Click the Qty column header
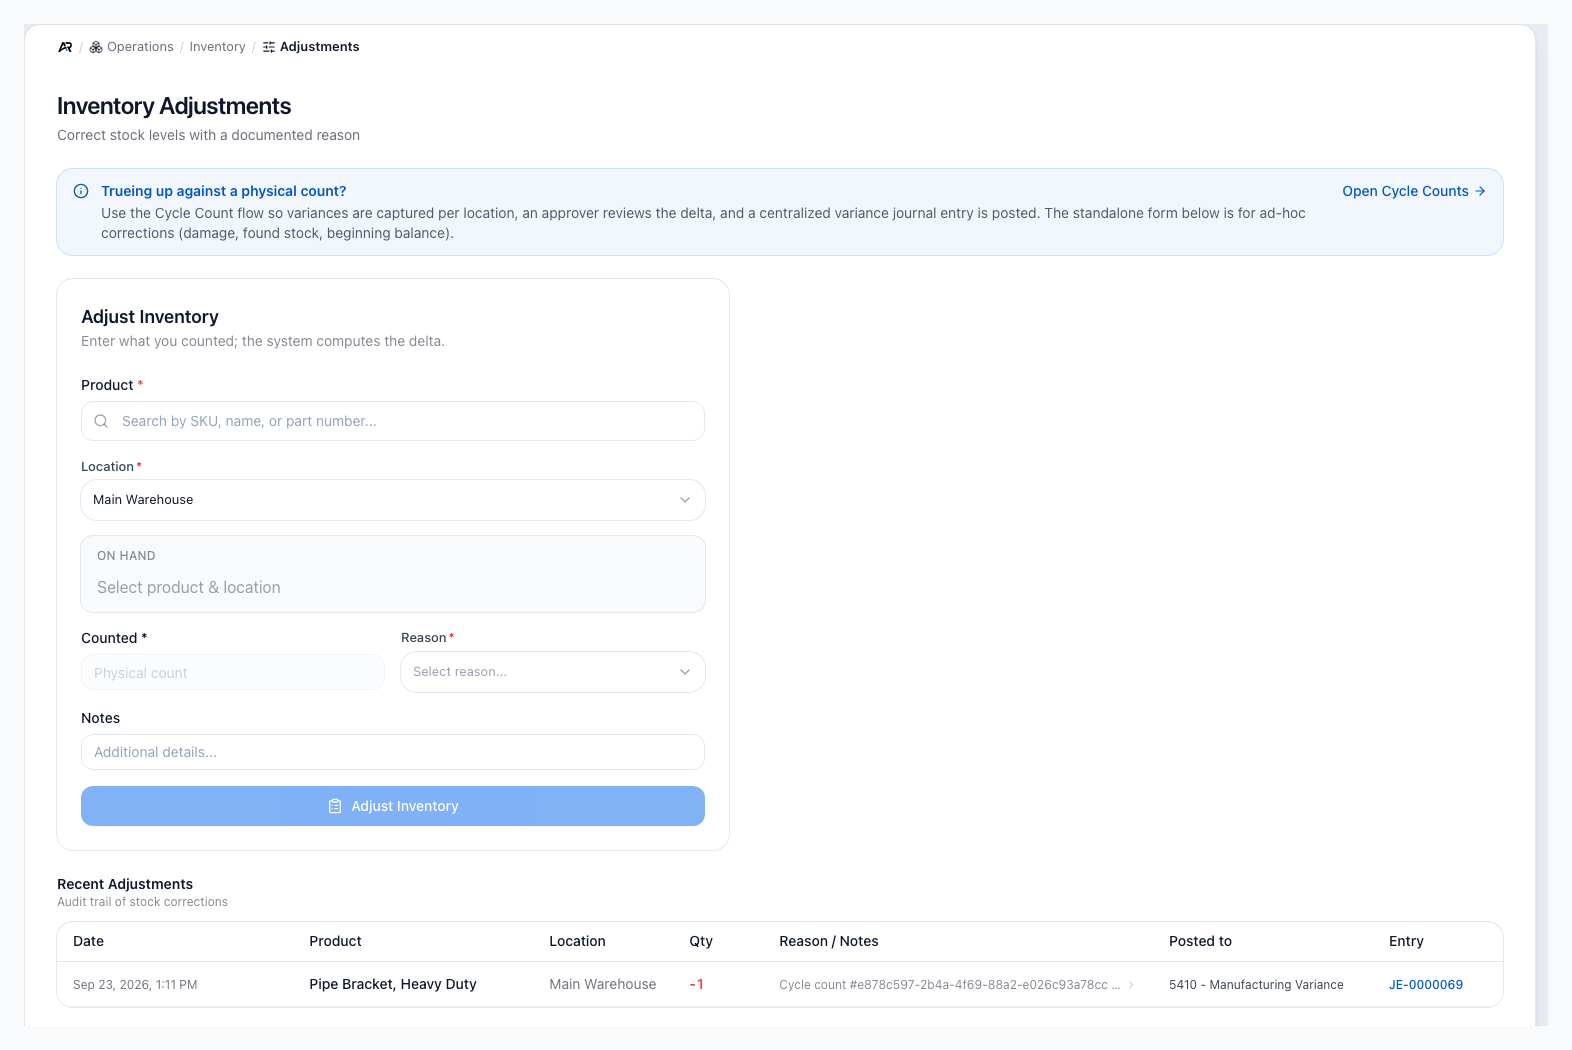Screen dimensions: 1572x1050 [701, 941]
